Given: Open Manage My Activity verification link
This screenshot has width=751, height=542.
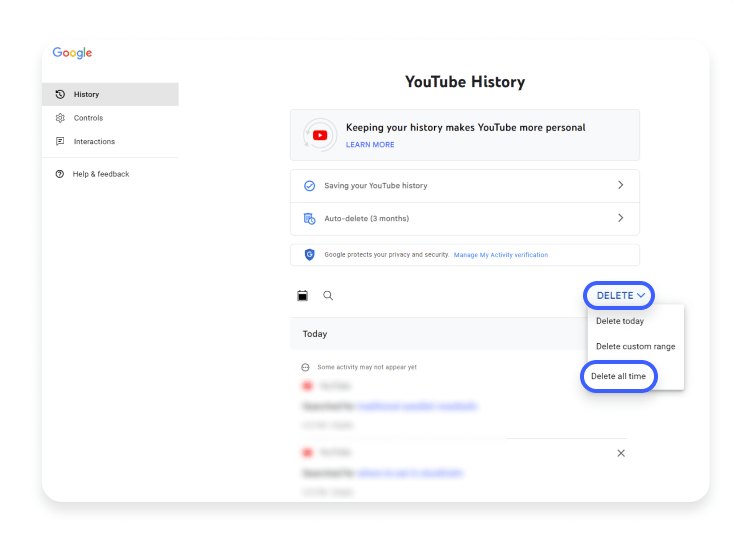Looking at the screenshot, I should pyautogui.click(x=501, y=255).
